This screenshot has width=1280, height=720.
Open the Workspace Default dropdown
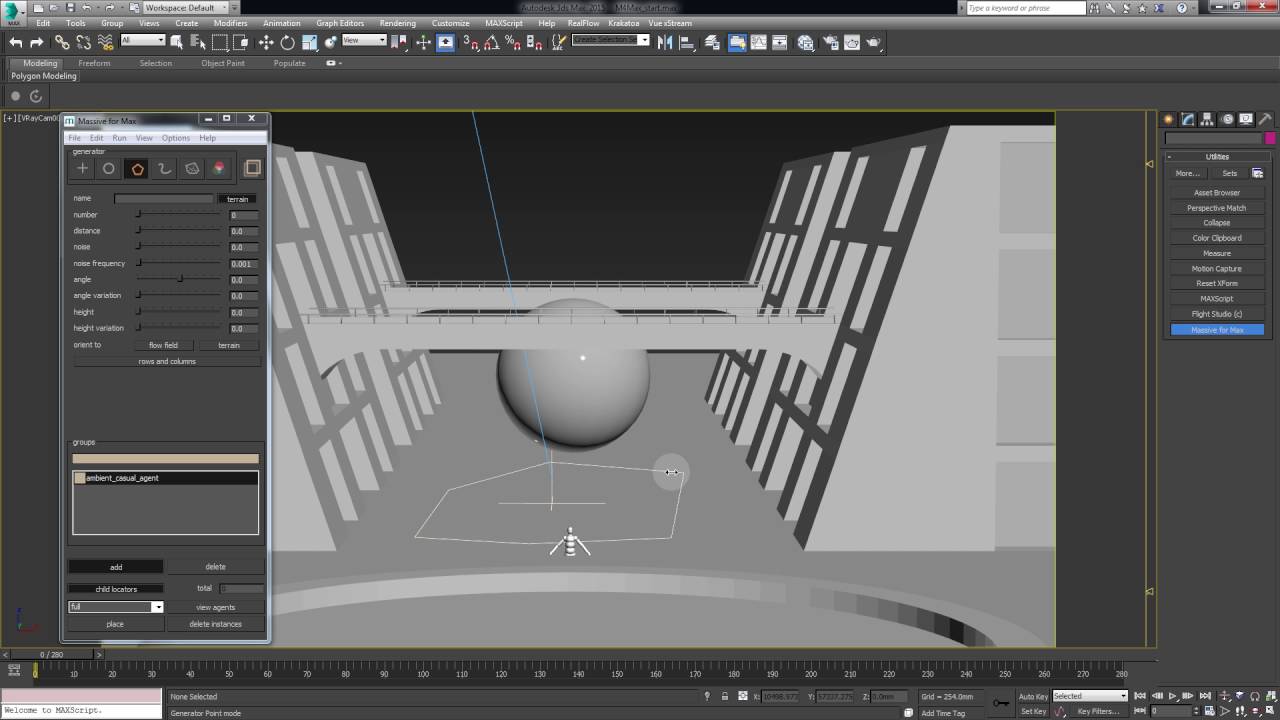tap(184, 8)
